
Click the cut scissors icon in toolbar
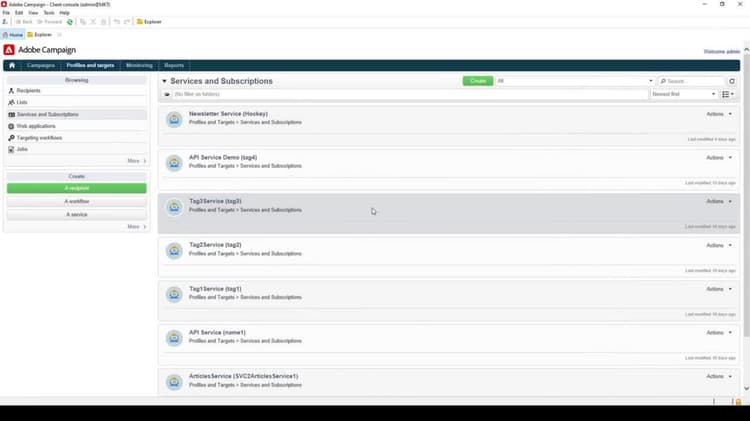tap(93, 22)
